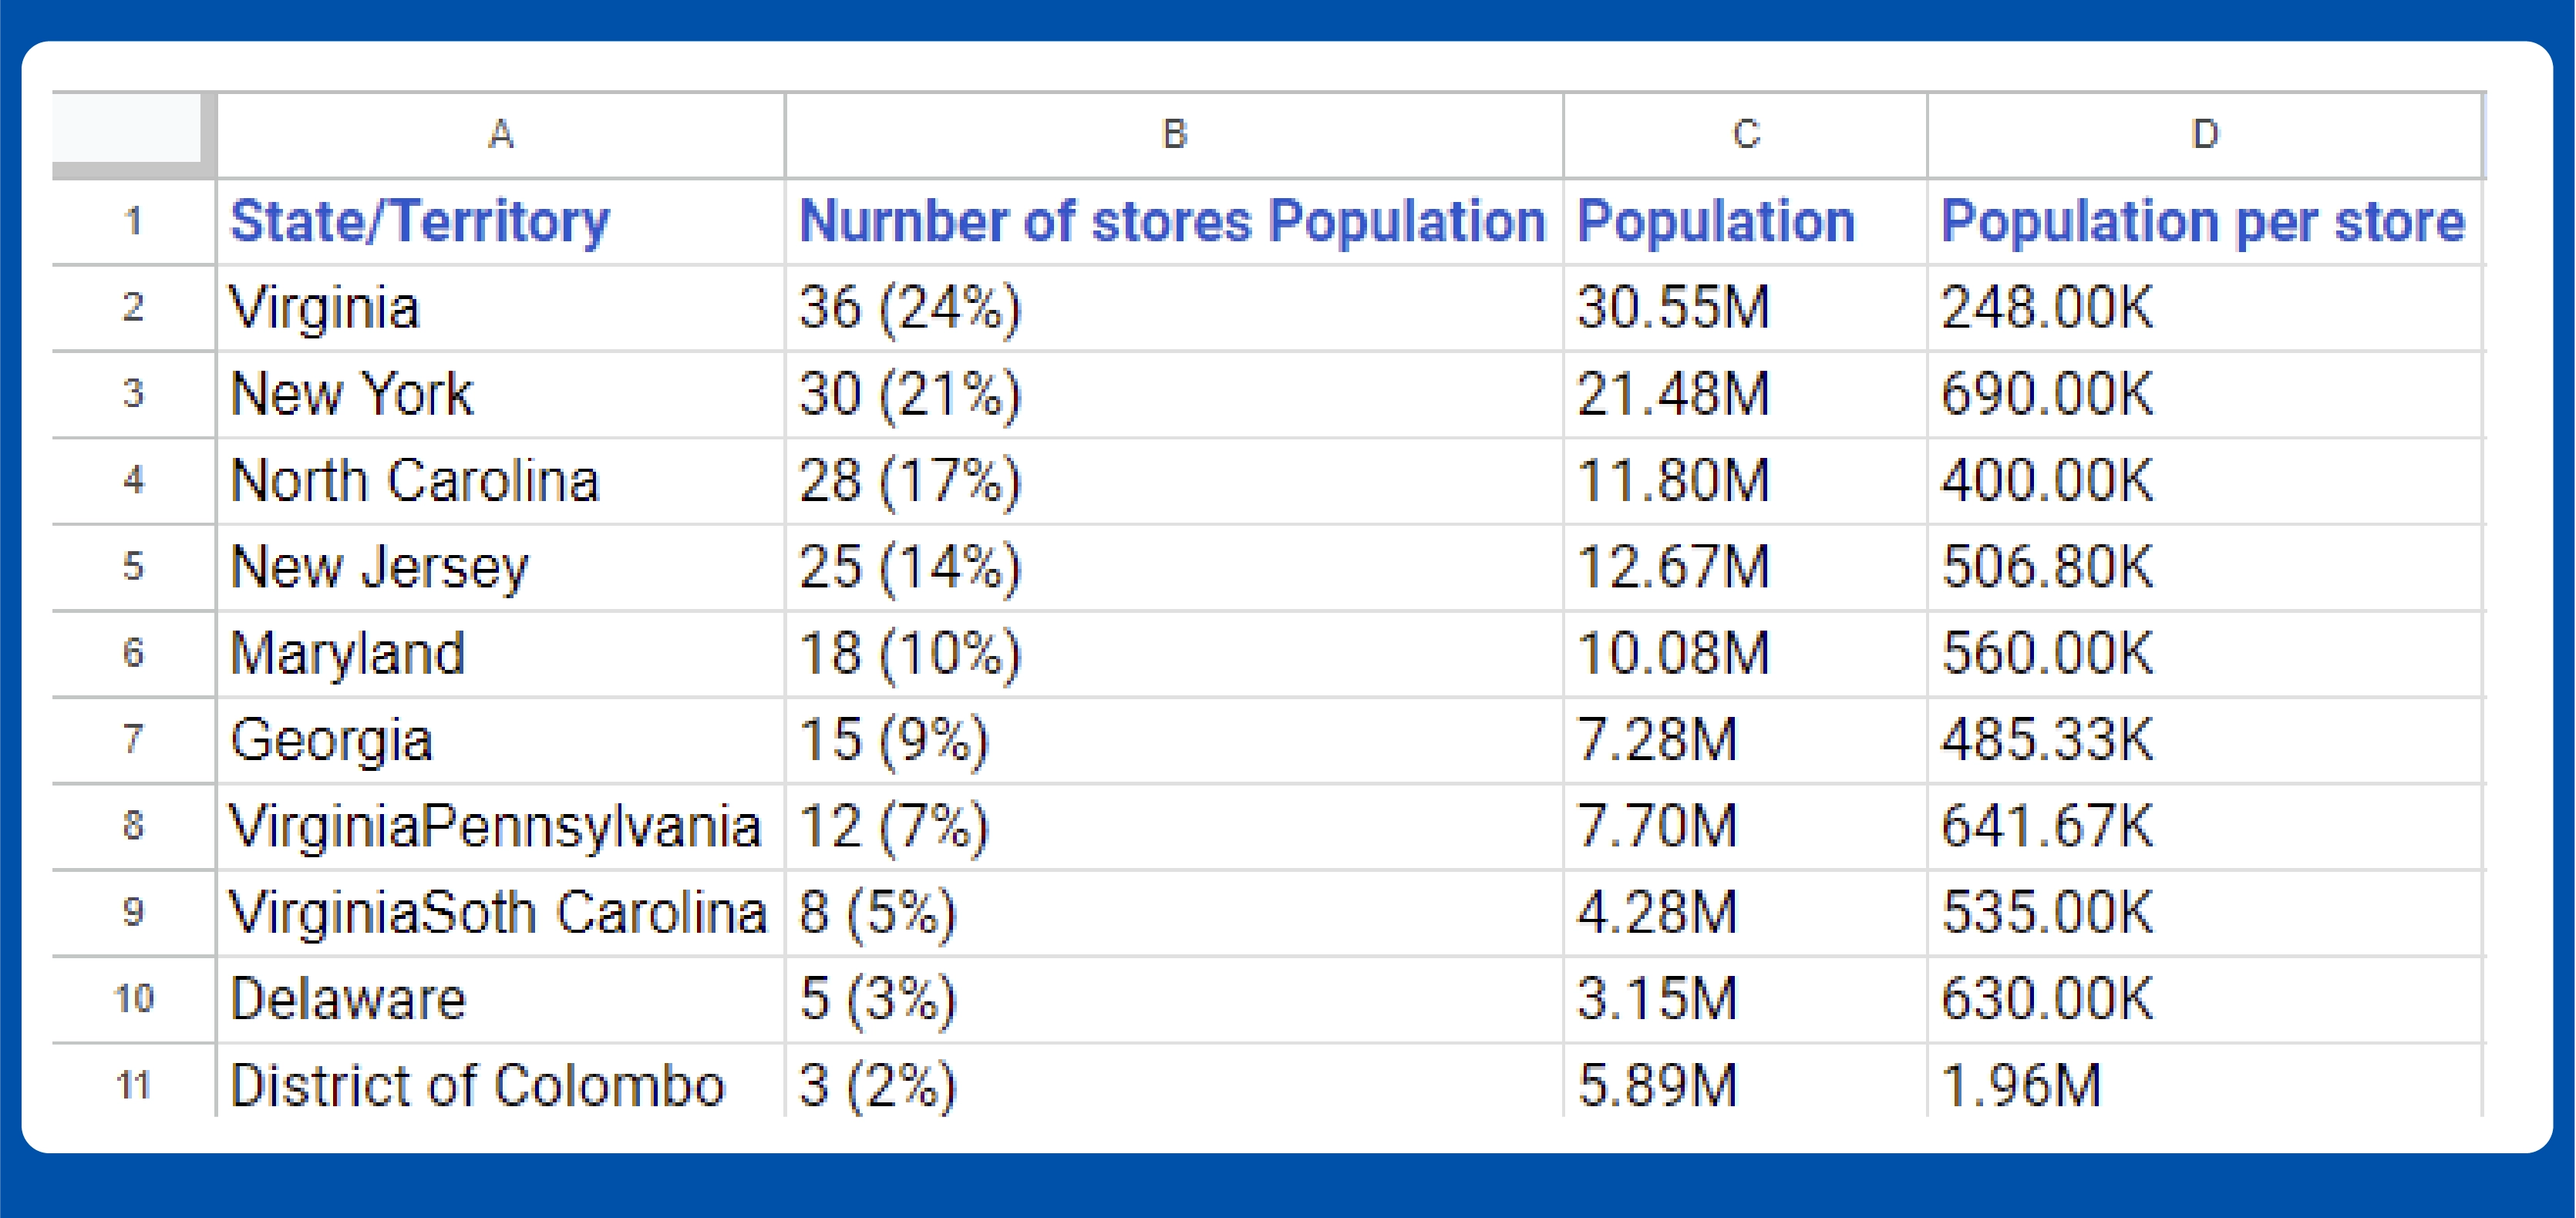Select row header 4
The image size is (2576, 1218).
tap(133, 481)
